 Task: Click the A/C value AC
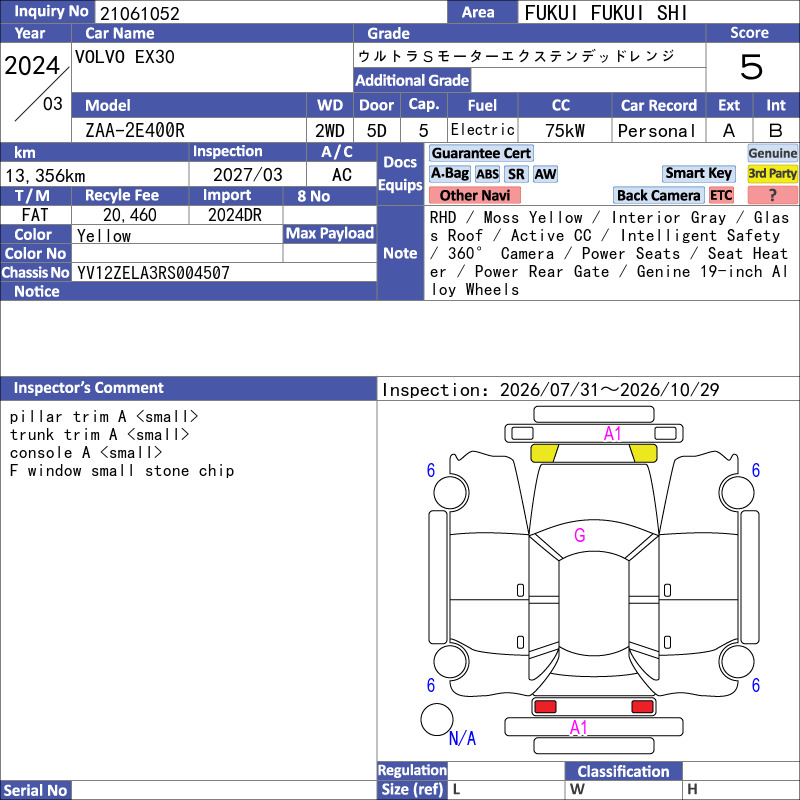click(x=342, y=175)
